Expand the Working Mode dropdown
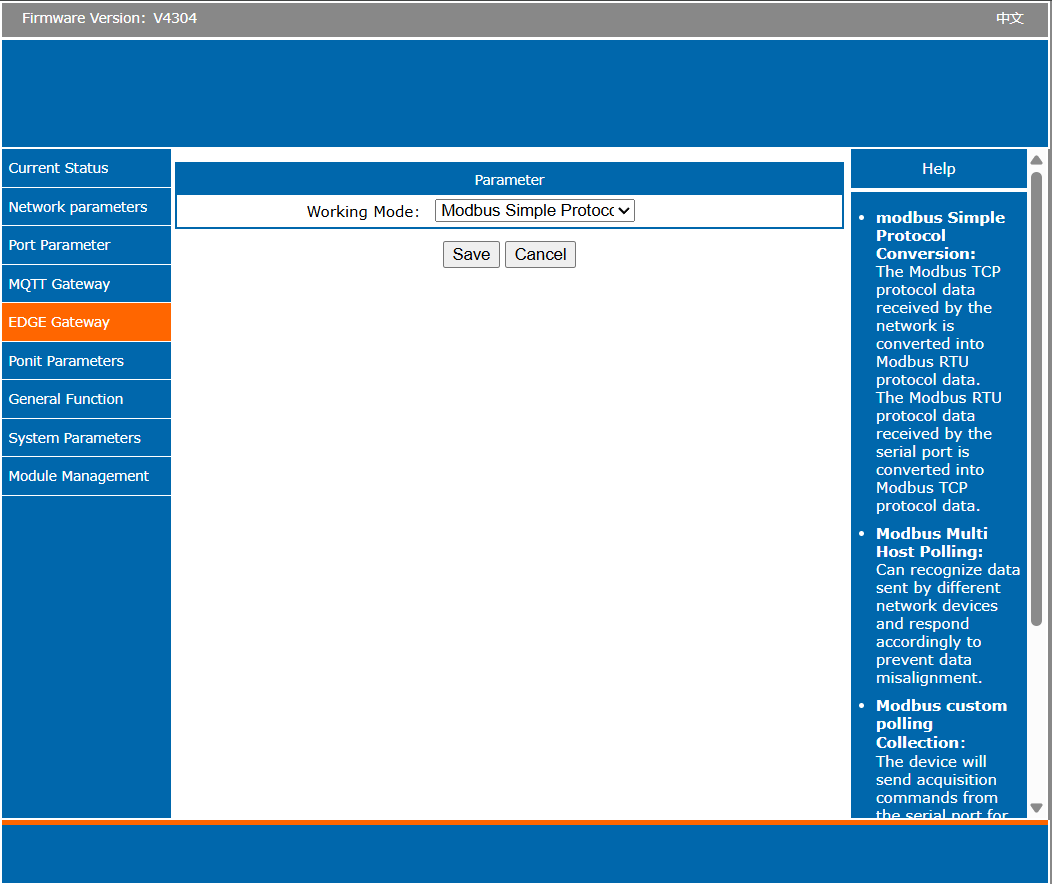The image size is (1052, 884). [x=535, y=211]
